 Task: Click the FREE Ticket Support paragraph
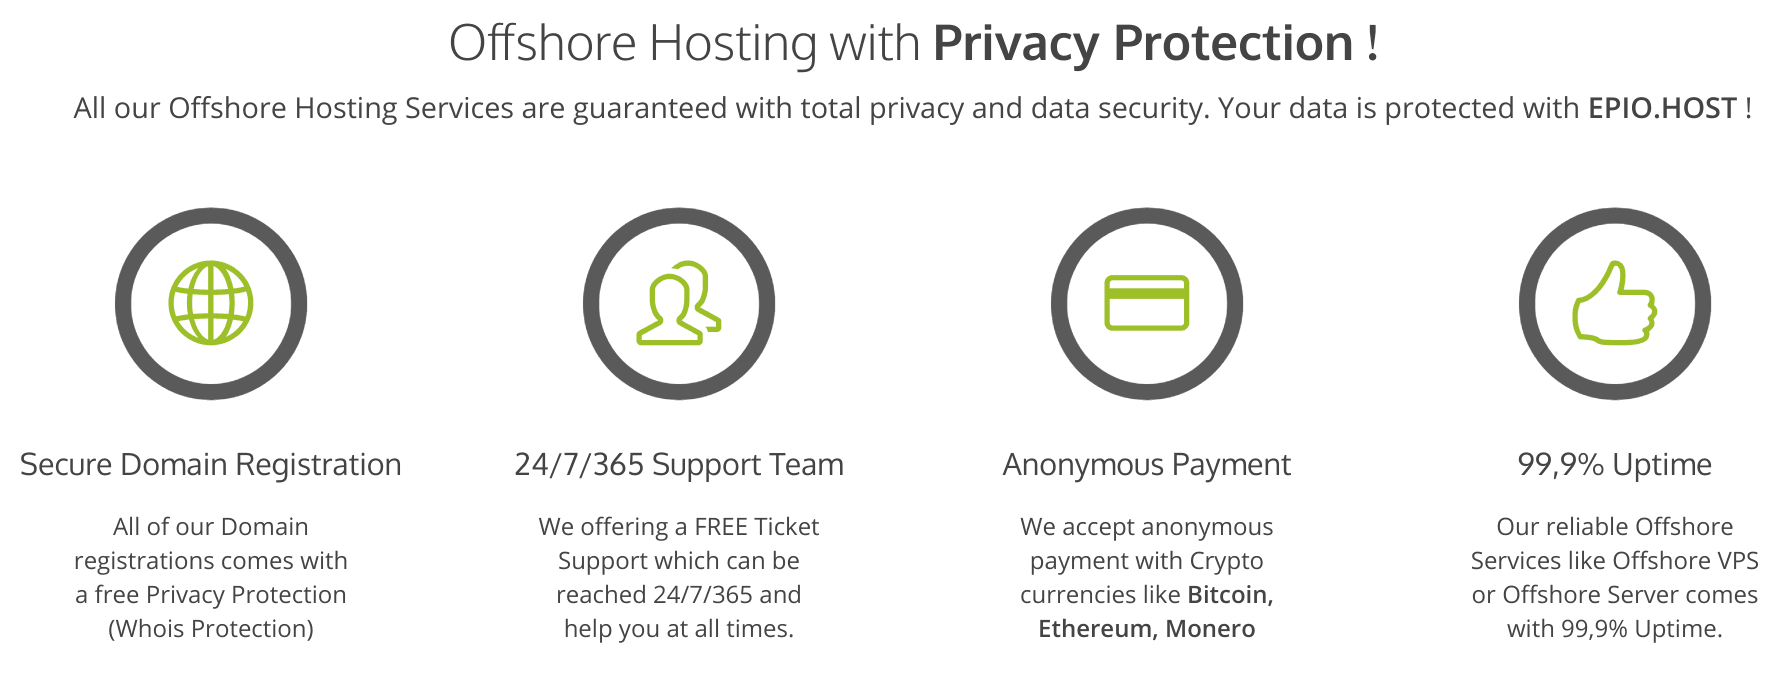[x=679, y=578]
